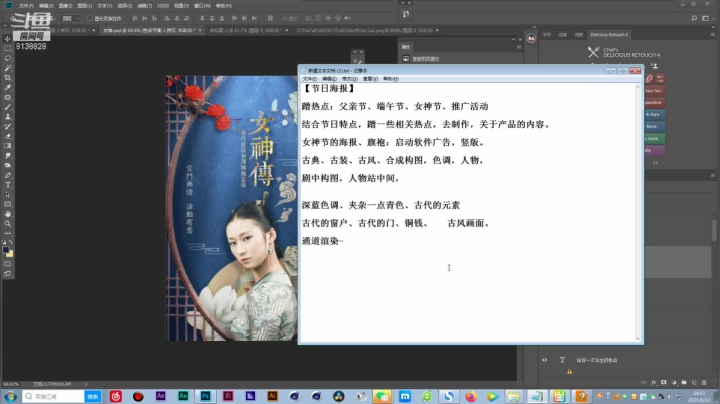
Task: Select the Magic Wand tool
Action: point(7,68)
